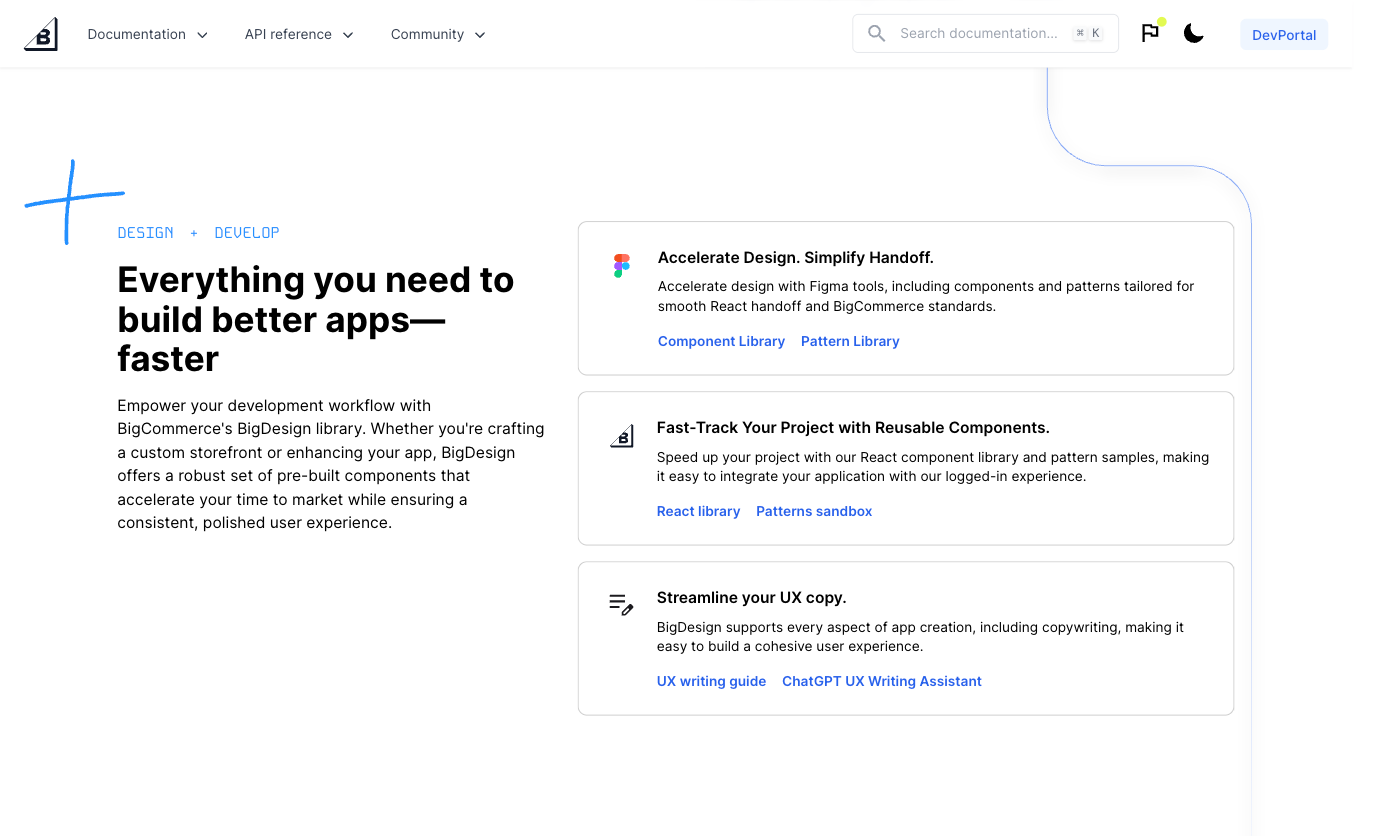Click the search magnifier icon
The height and width of the screenshot is (836, 1383).
tap(876, 33)
